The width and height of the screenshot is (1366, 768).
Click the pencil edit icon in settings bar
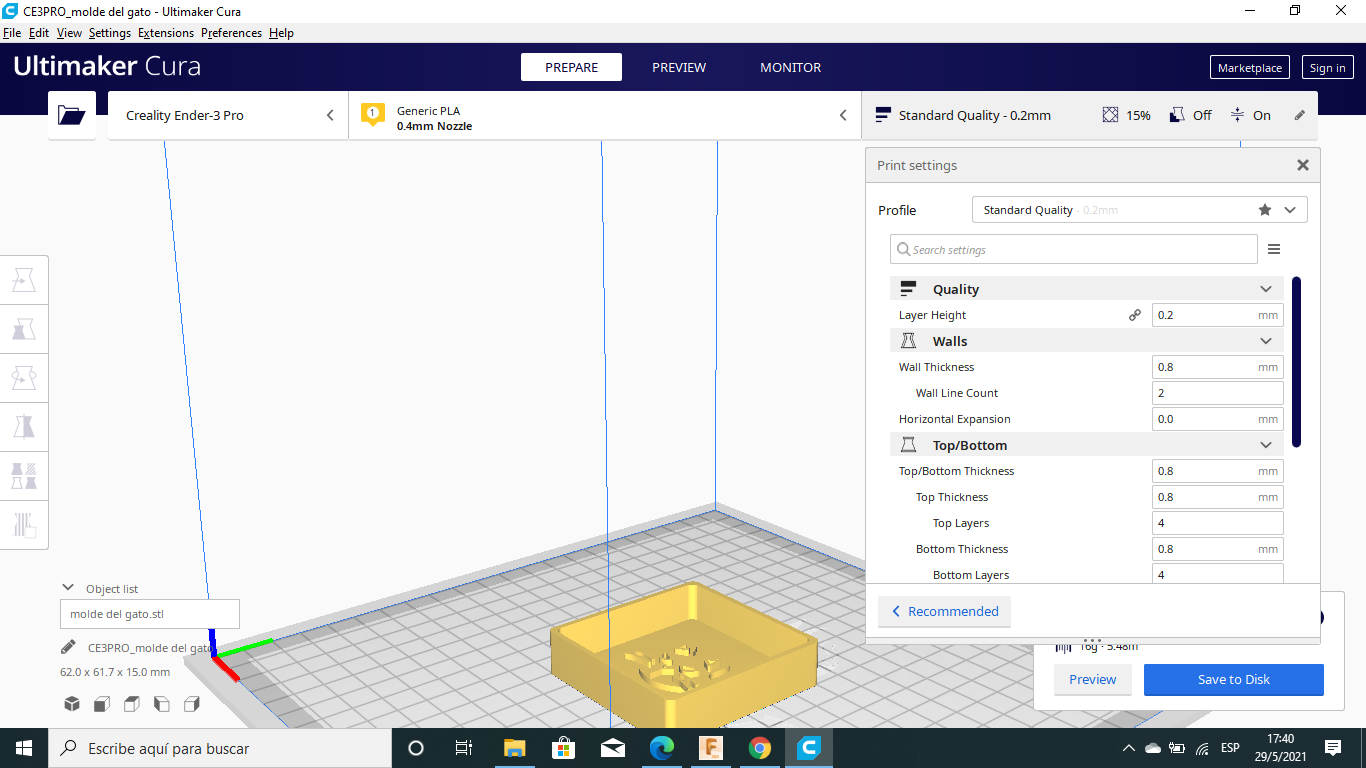click(x=1299, y=115)
